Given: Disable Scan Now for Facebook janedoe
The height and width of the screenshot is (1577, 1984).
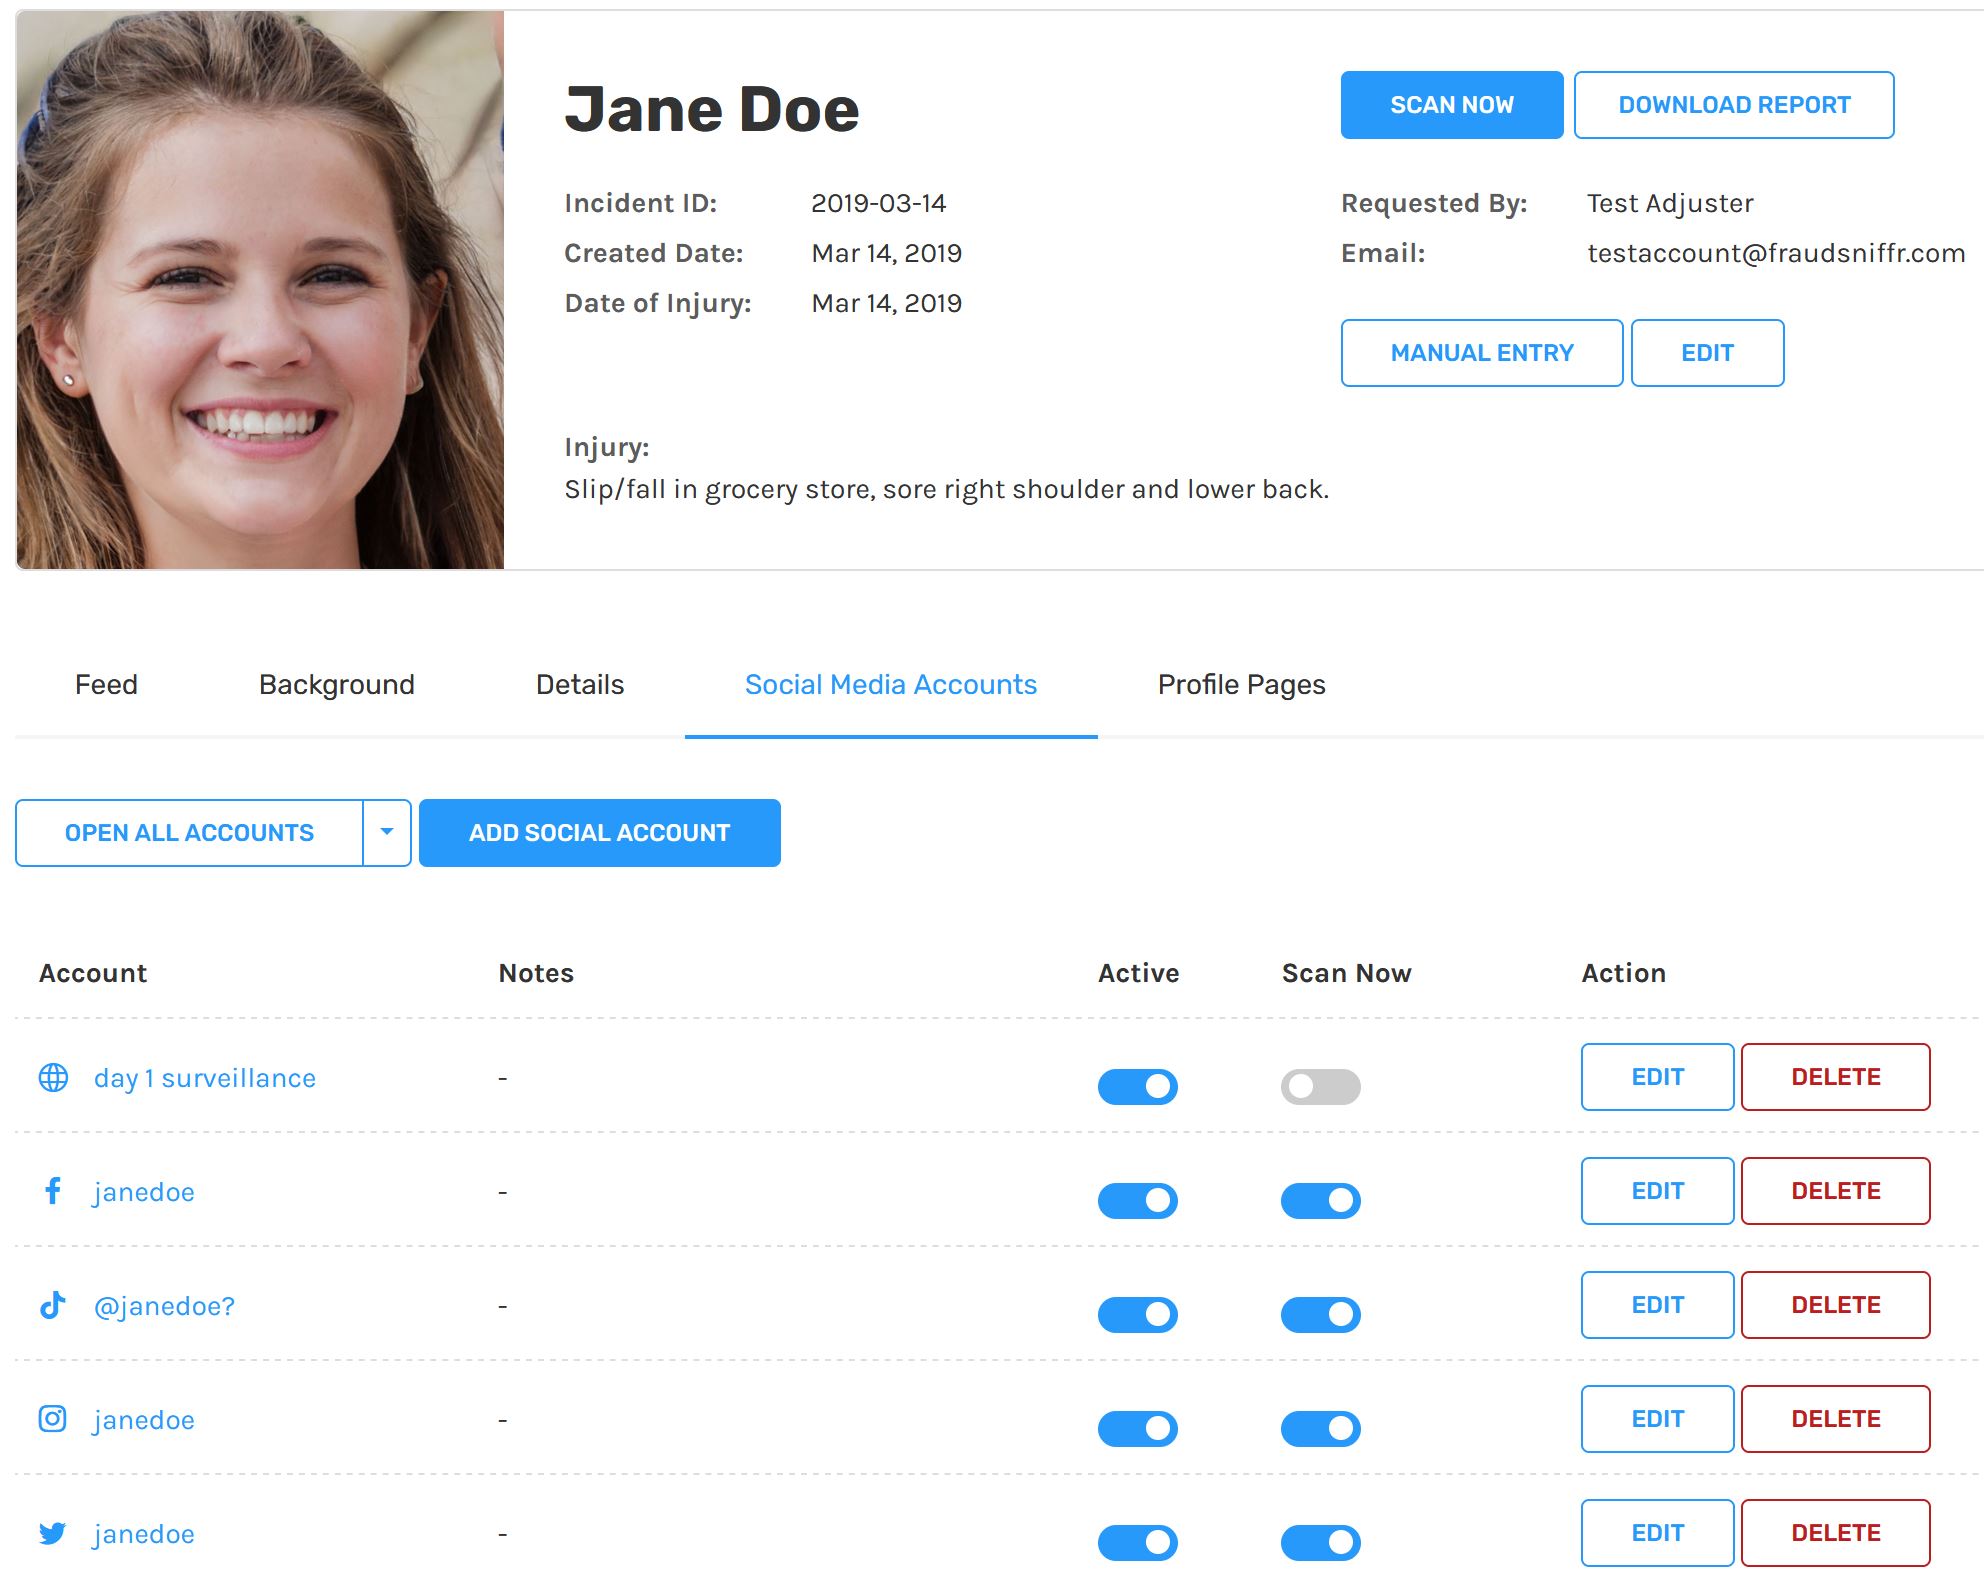Looking at the screenshot, I should [x=1321, y=1200].
